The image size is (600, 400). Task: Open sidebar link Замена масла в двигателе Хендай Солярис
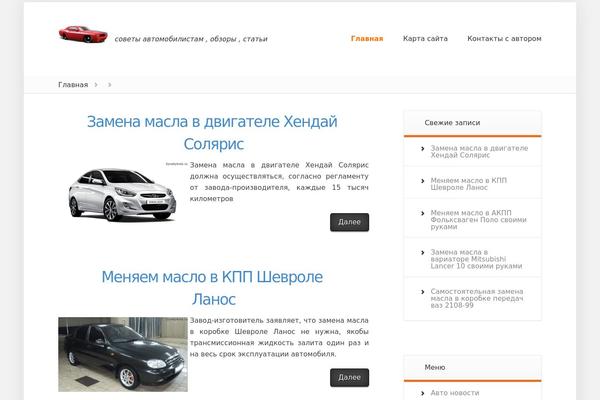pyautogui.click(x=479, y=152)
